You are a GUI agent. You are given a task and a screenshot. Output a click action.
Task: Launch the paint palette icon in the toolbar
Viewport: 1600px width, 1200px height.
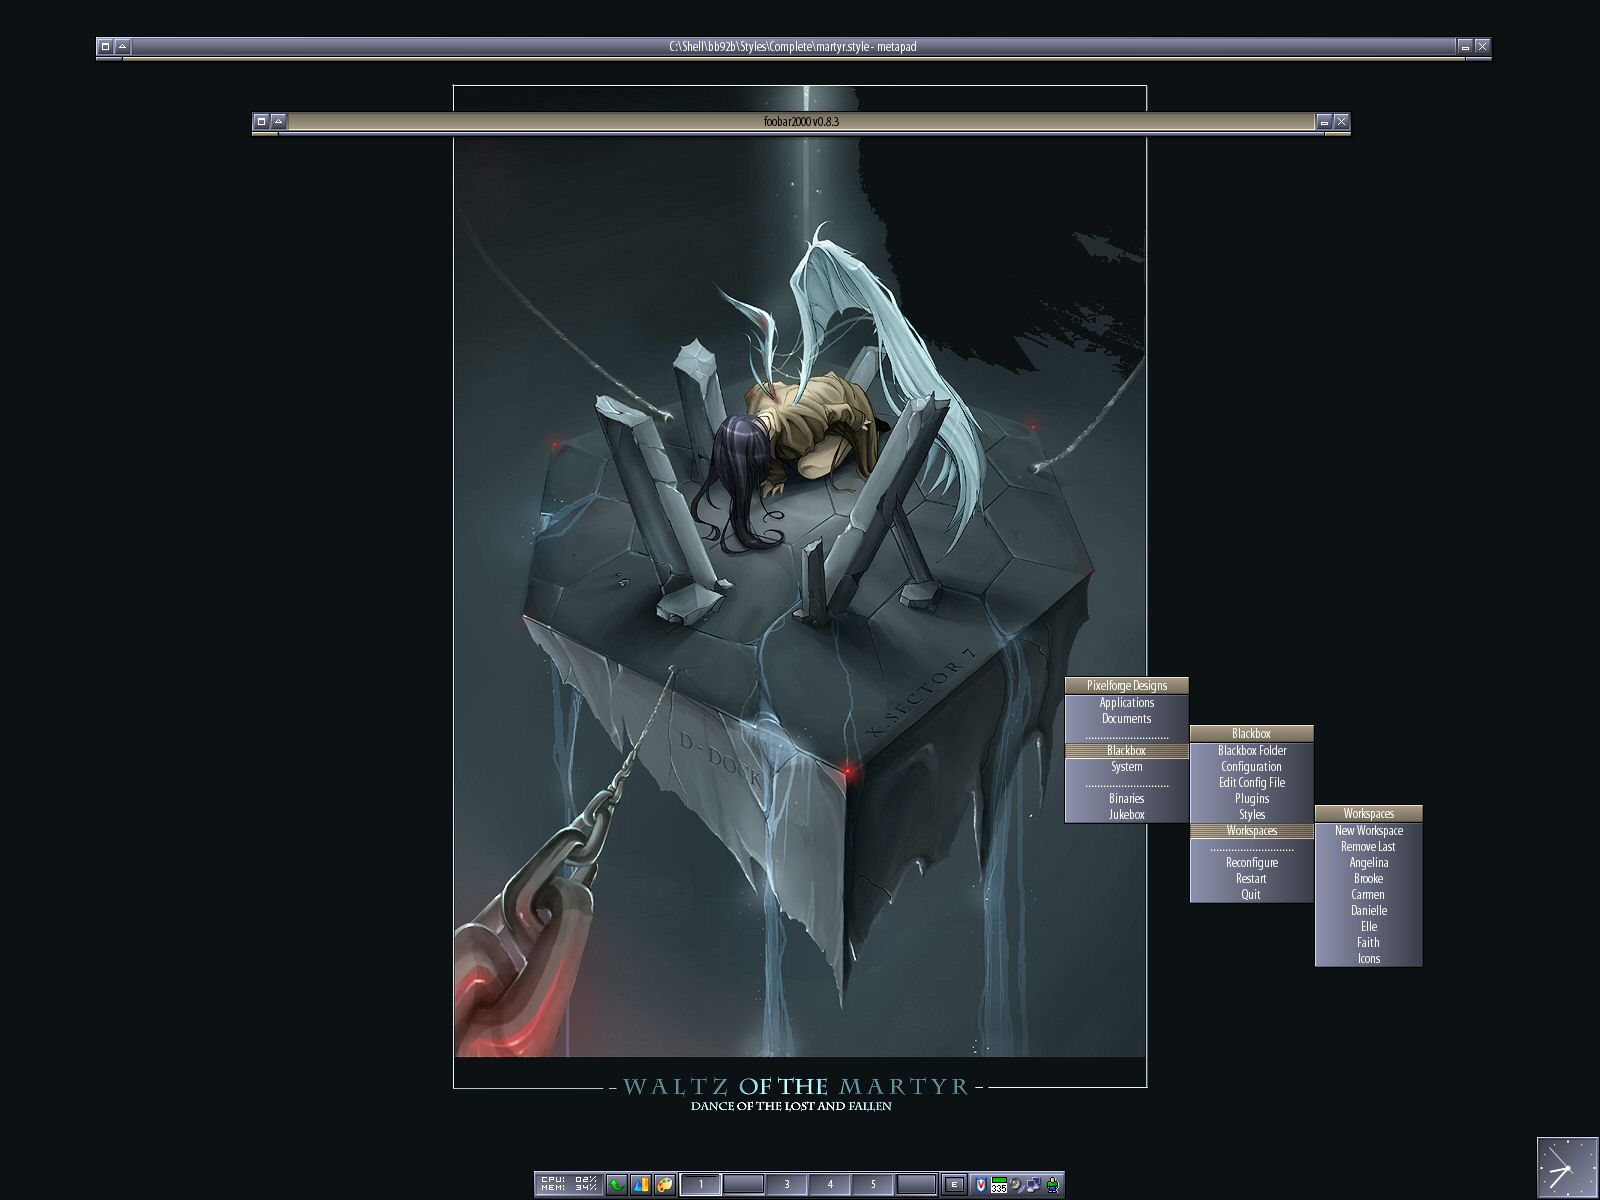665,1185
